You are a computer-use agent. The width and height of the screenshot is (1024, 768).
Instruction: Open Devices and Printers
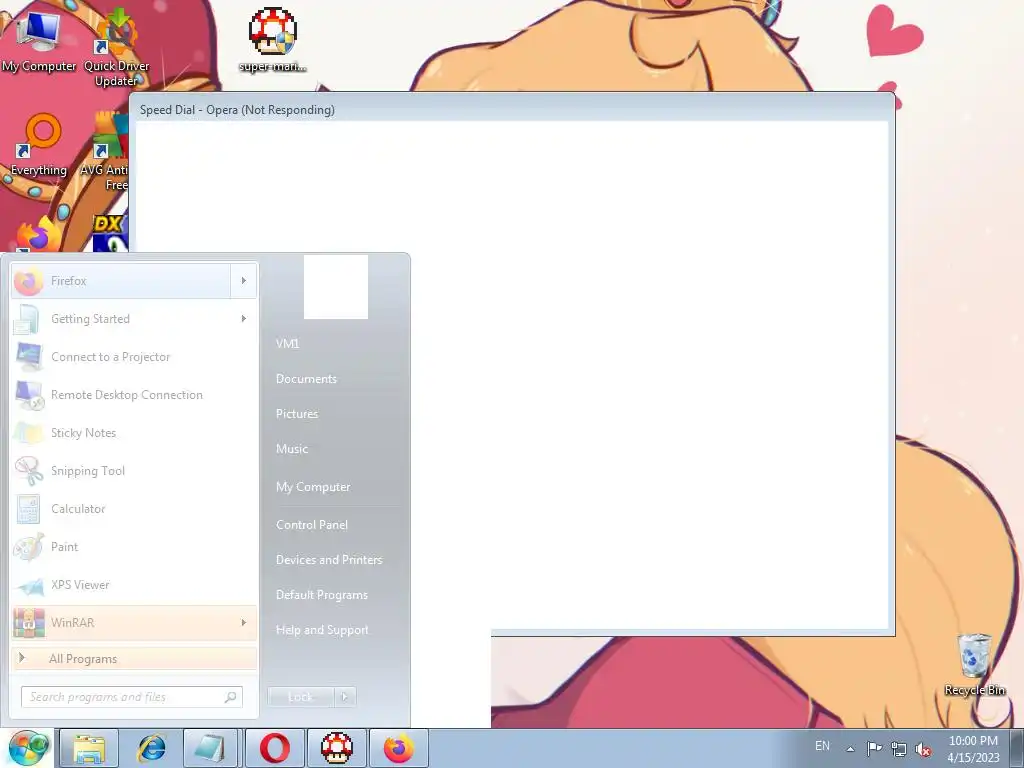tap(328, 560)
